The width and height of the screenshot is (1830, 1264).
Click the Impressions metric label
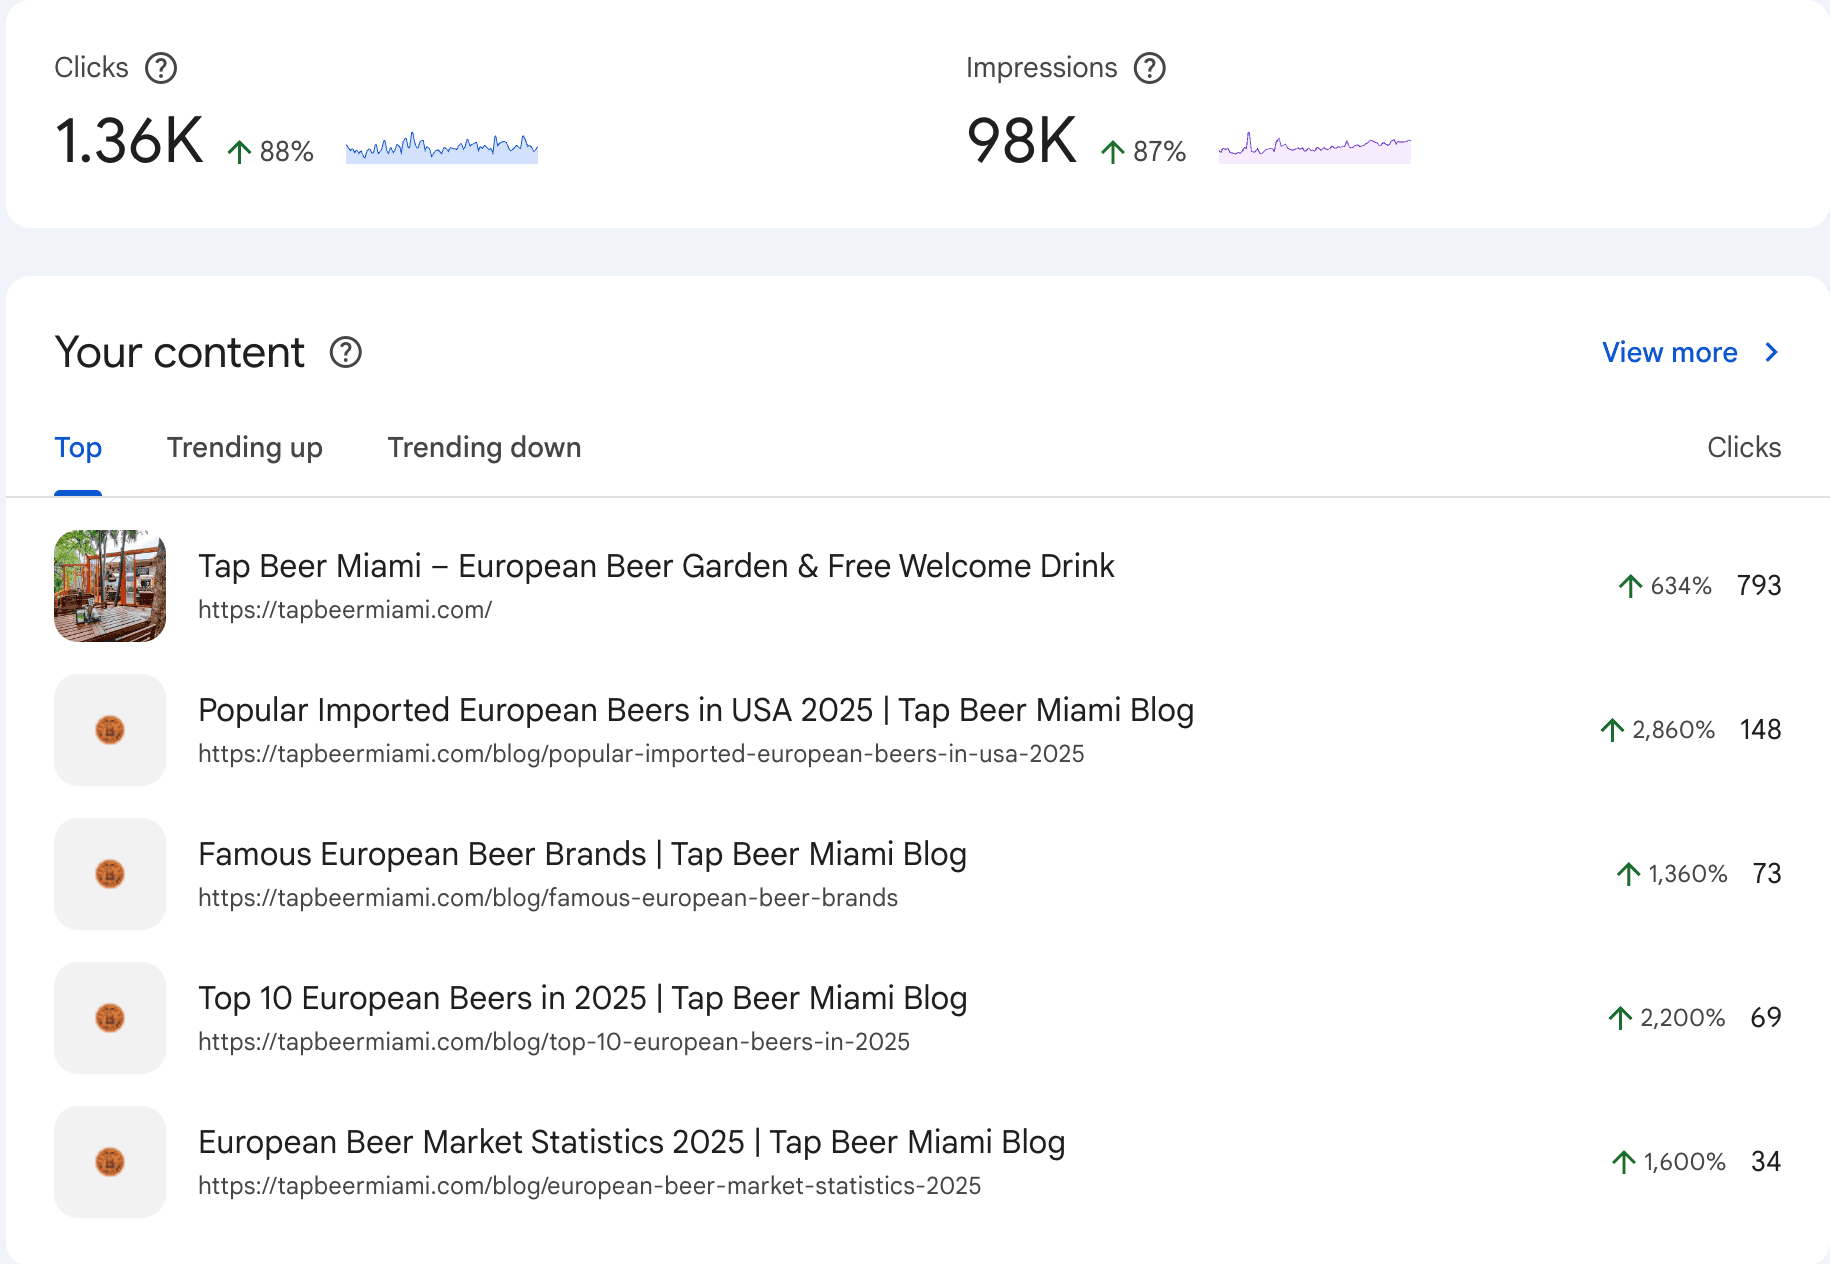pyautogui.click(x=1041, y=68)
